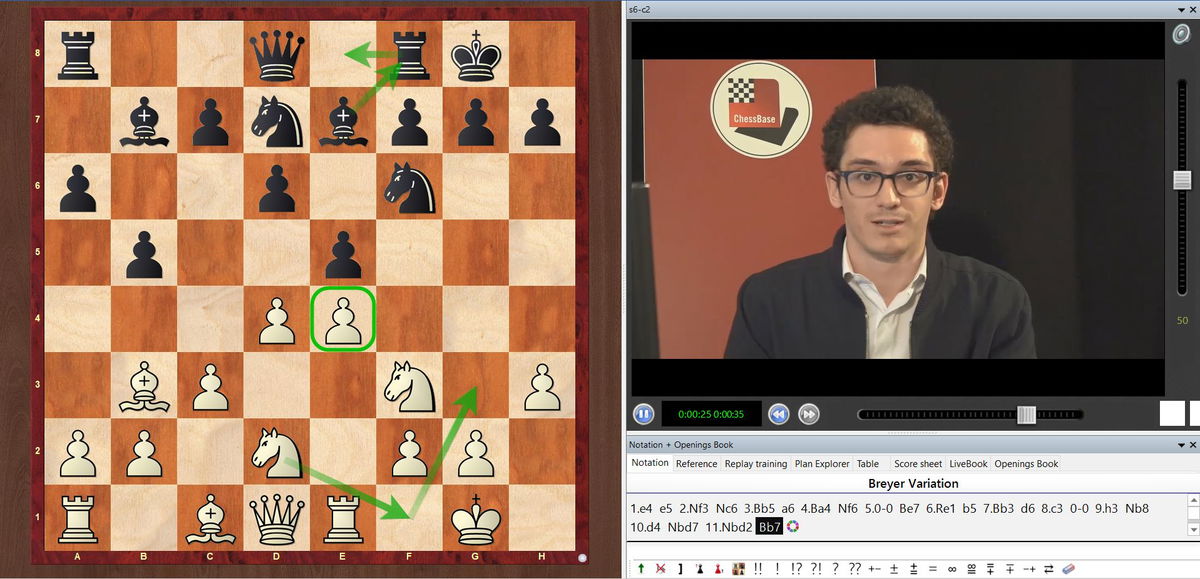The width and height of the screenshot is (1200, 579).
Task: Click the rewind video button
Action: 779,414
